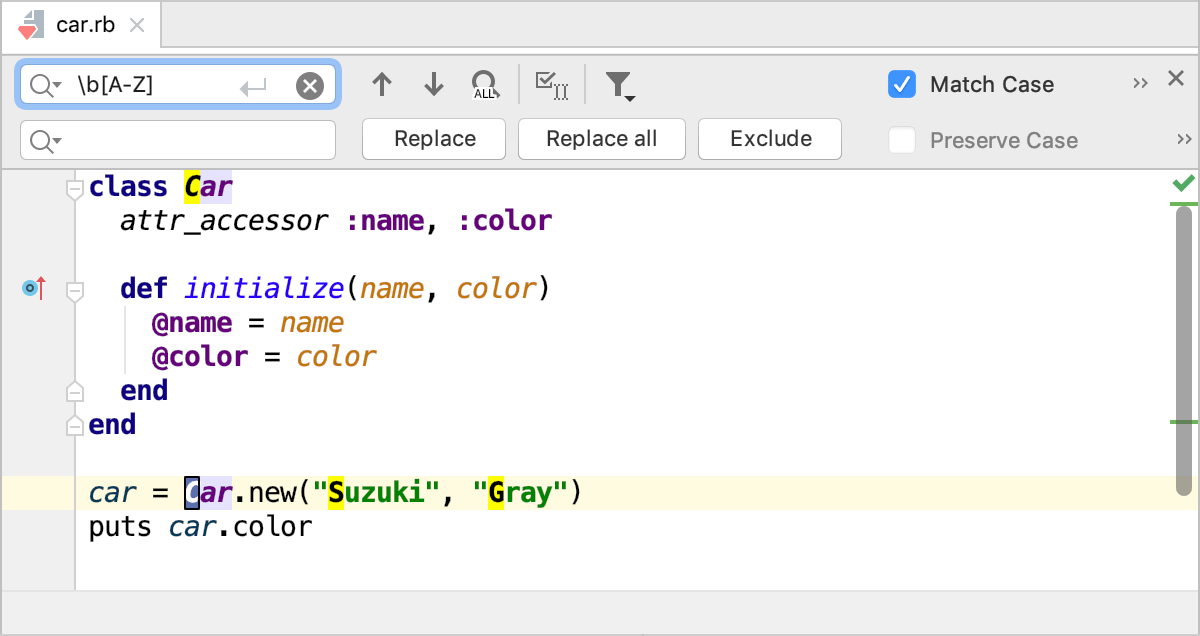1200x636 pixels.
Task: Select the car.rb editor tab
Action: click(85, 25)
